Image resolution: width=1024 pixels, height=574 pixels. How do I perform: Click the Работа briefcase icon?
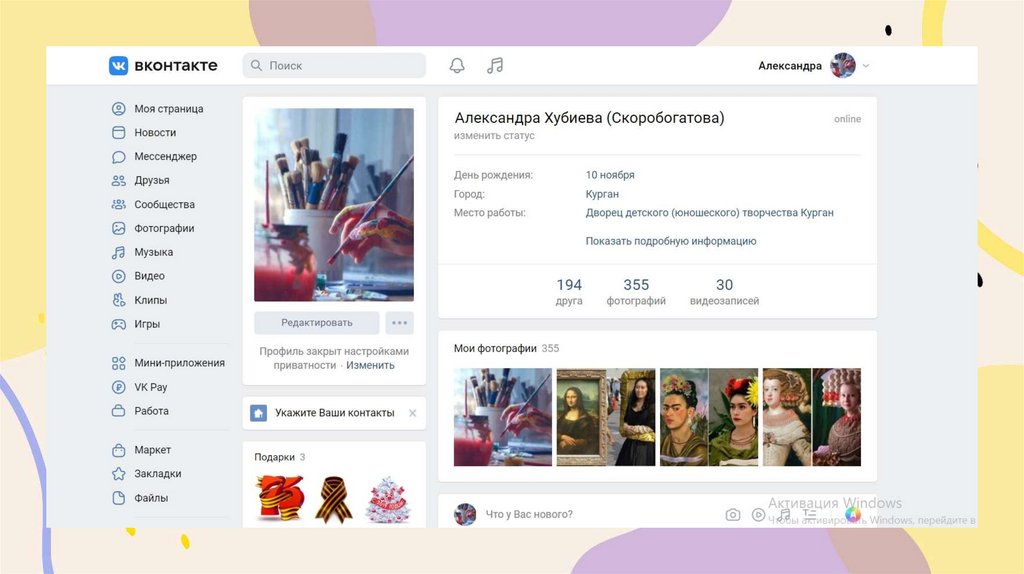[118, 411]
